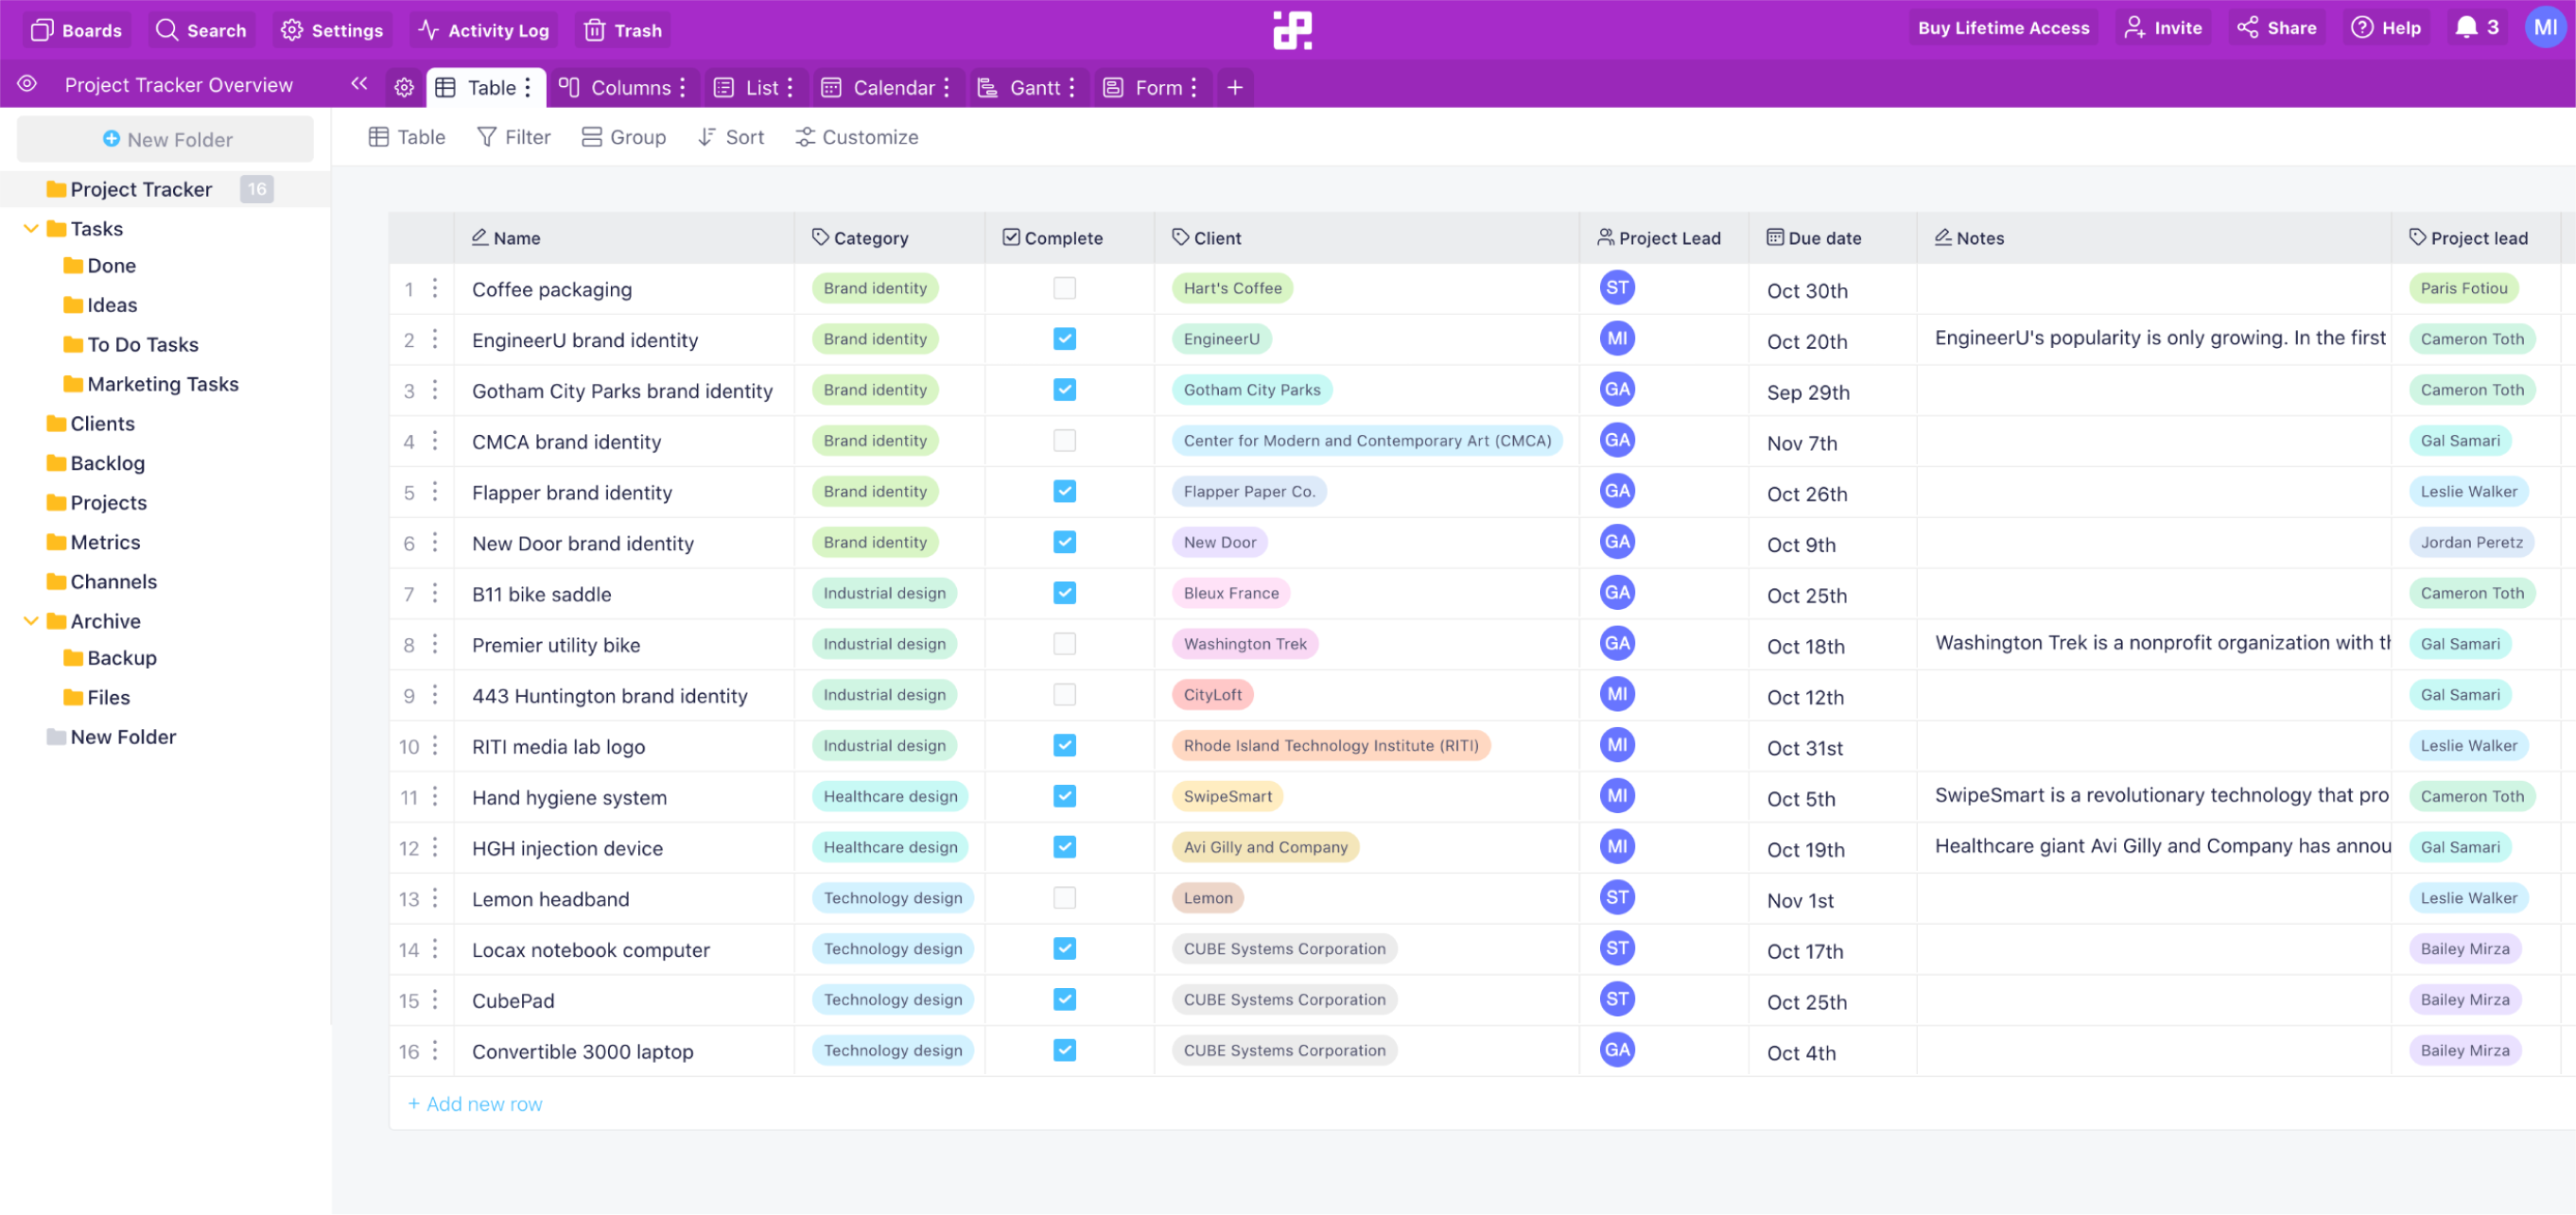Open board Settings gear next to Table tab
The image size is (2576, 1215).
(x=404, y=87)
